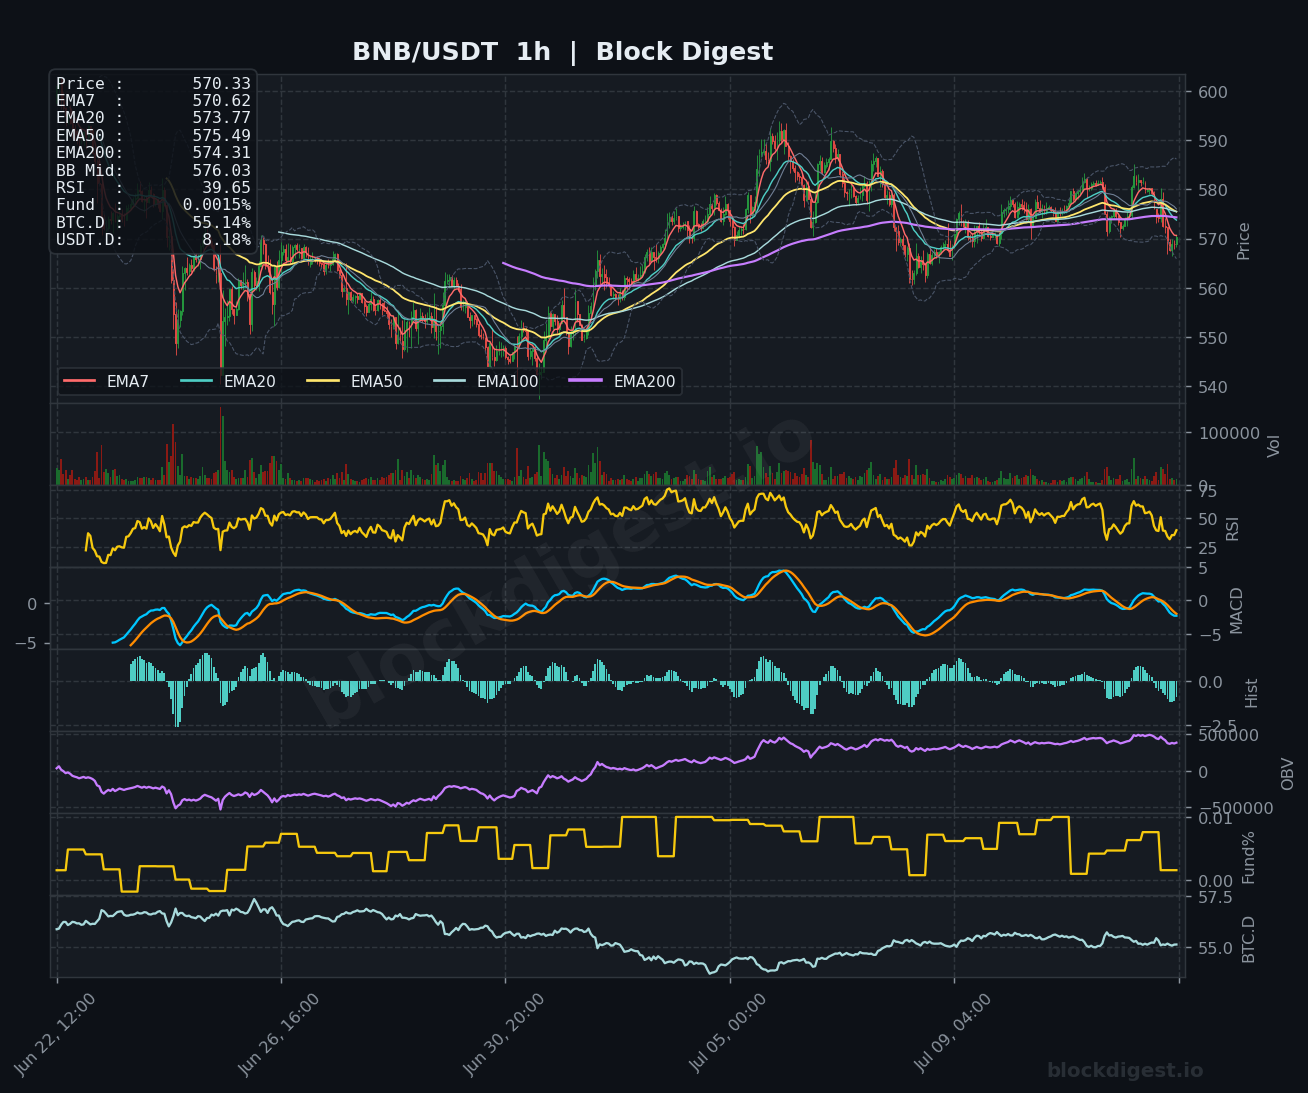Click the BTC.D value 55.14%
Screen dimensions: 1308x1093
click(x=221, y=223)
